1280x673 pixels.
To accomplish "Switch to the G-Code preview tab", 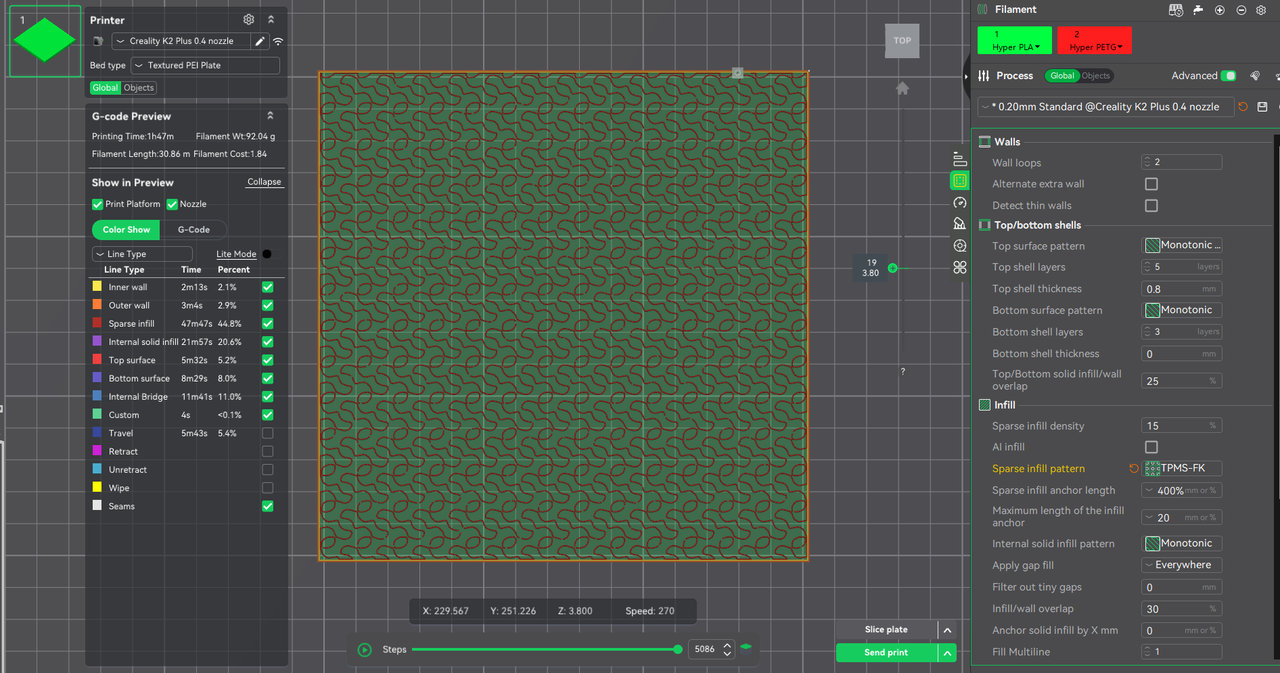I will click(194, 230).
